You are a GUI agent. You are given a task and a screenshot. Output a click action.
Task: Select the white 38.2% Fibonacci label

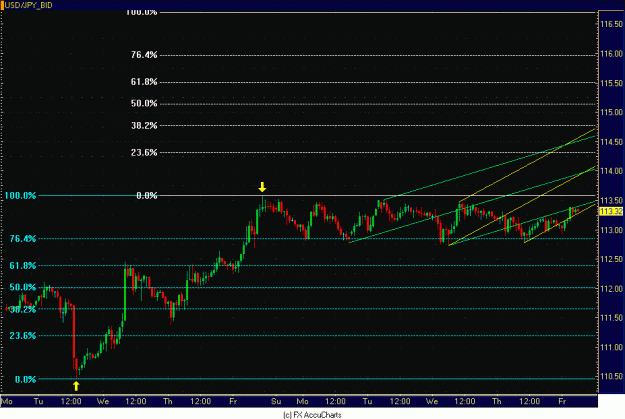pyautogui.click(x=144, y=126)
